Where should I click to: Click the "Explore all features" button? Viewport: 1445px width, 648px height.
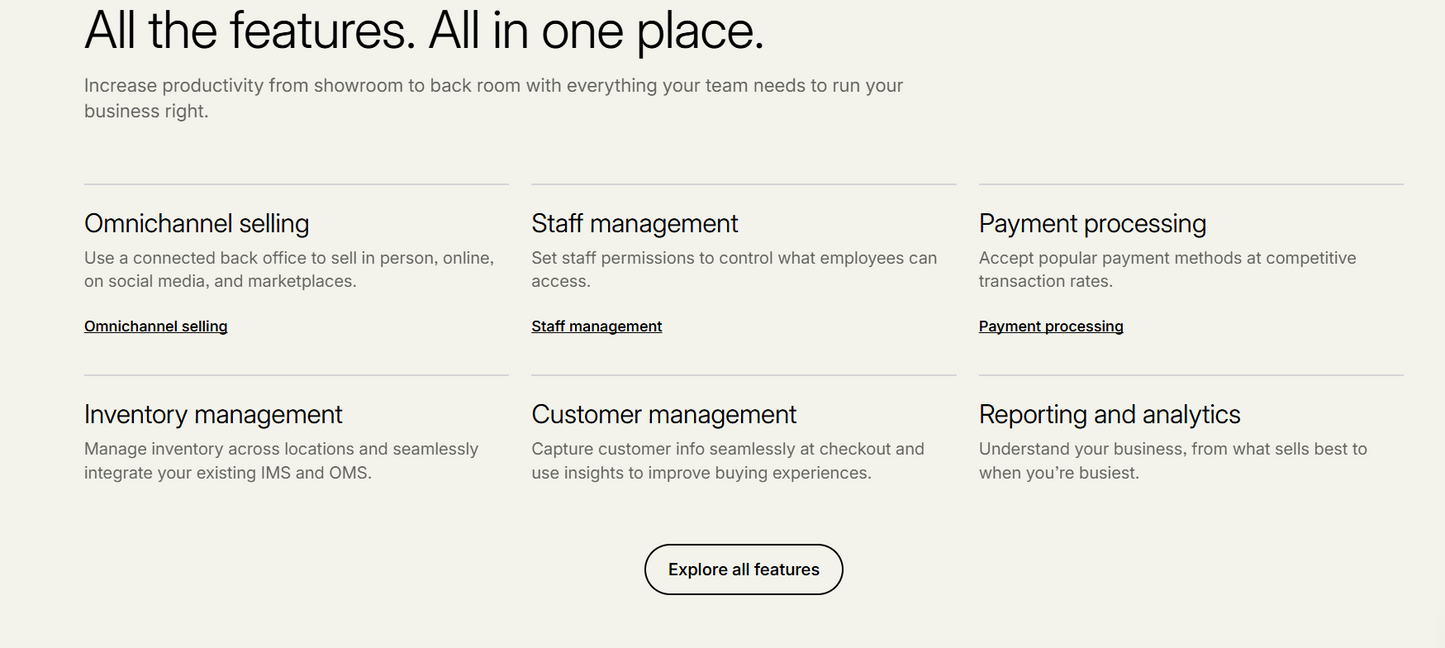pos(743,569)
